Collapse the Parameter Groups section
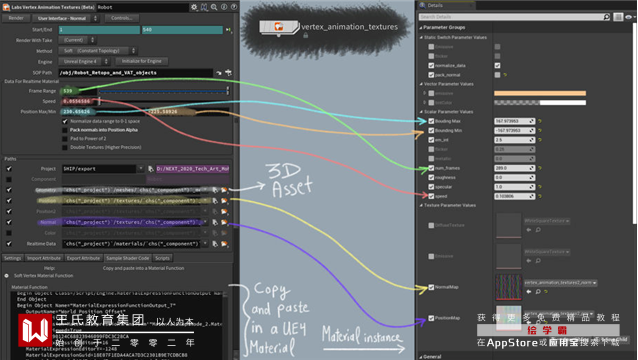Image resolution: width=638 pixels, height=360 pixels. tap(421, 28)
